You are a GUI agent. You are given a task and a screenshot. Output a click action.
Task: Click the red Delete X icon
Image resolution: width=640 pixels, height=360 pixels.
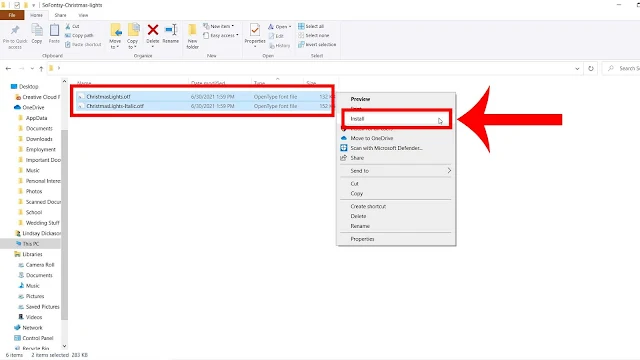pyautogui.click(x=153, y=30)
